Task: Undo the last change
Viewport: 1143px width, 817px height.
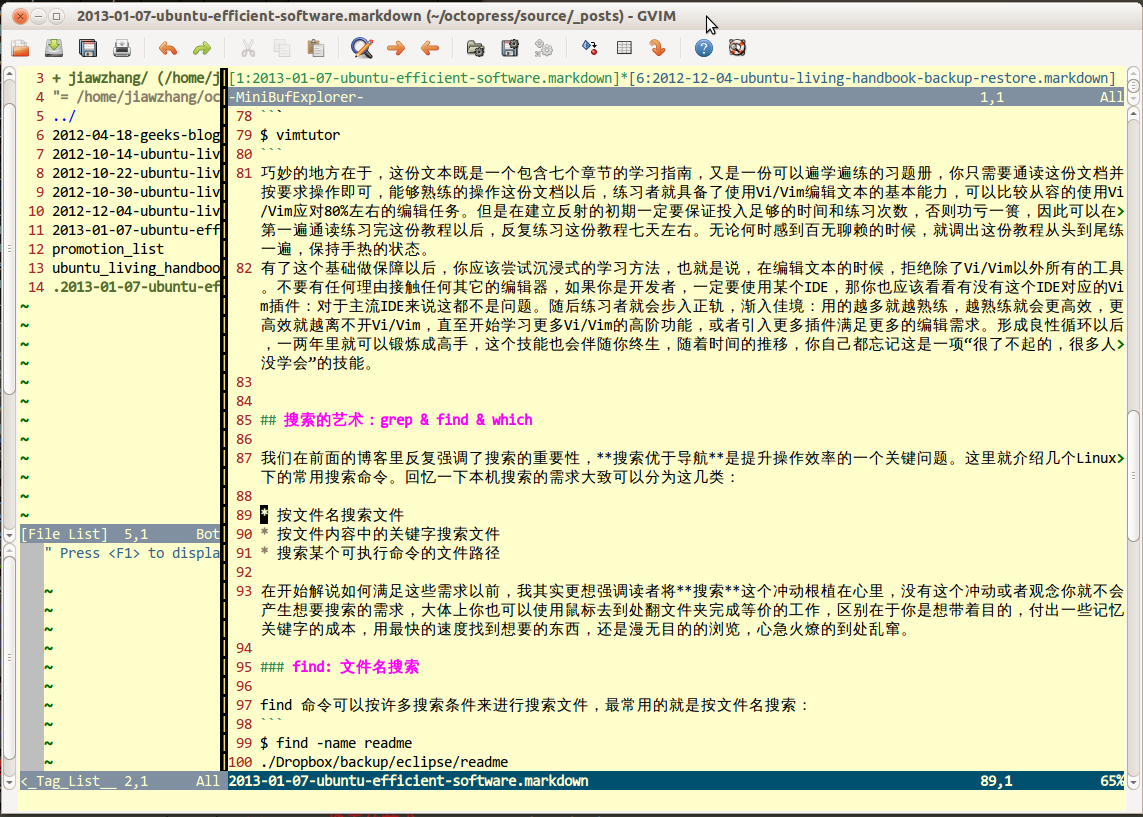Action: click(168, 47)
